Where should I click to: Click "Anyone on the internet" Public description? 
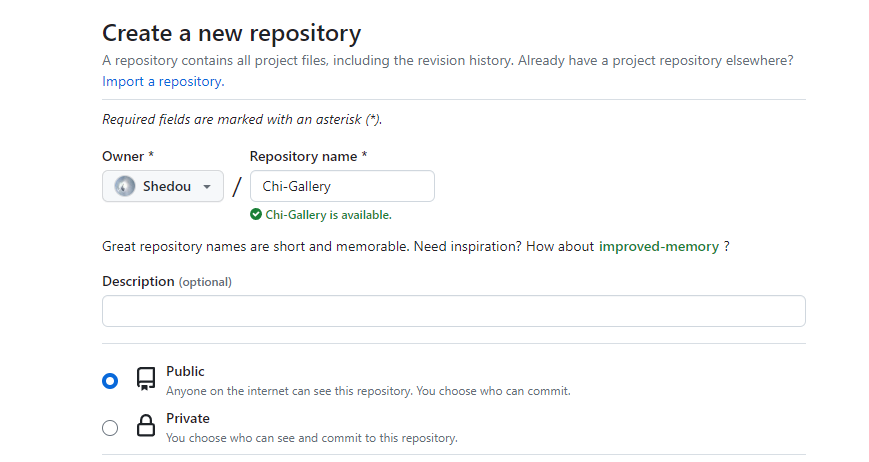pos(368,391)
